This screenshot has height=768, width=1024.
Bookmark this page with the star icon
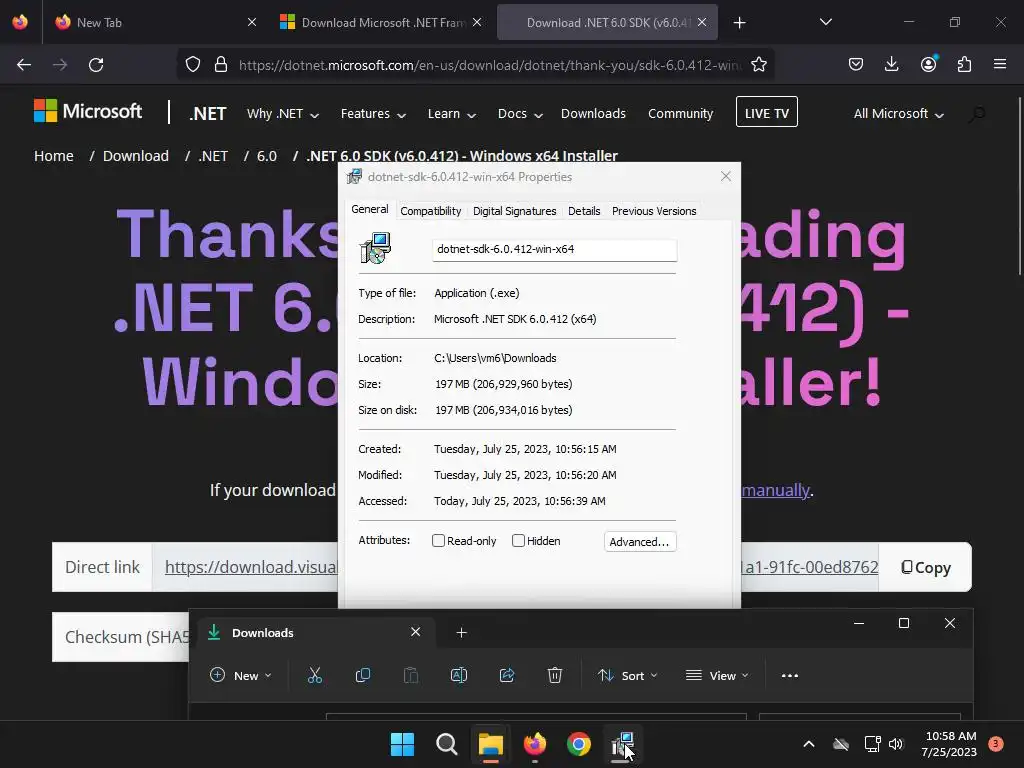(x=758, y=65)
